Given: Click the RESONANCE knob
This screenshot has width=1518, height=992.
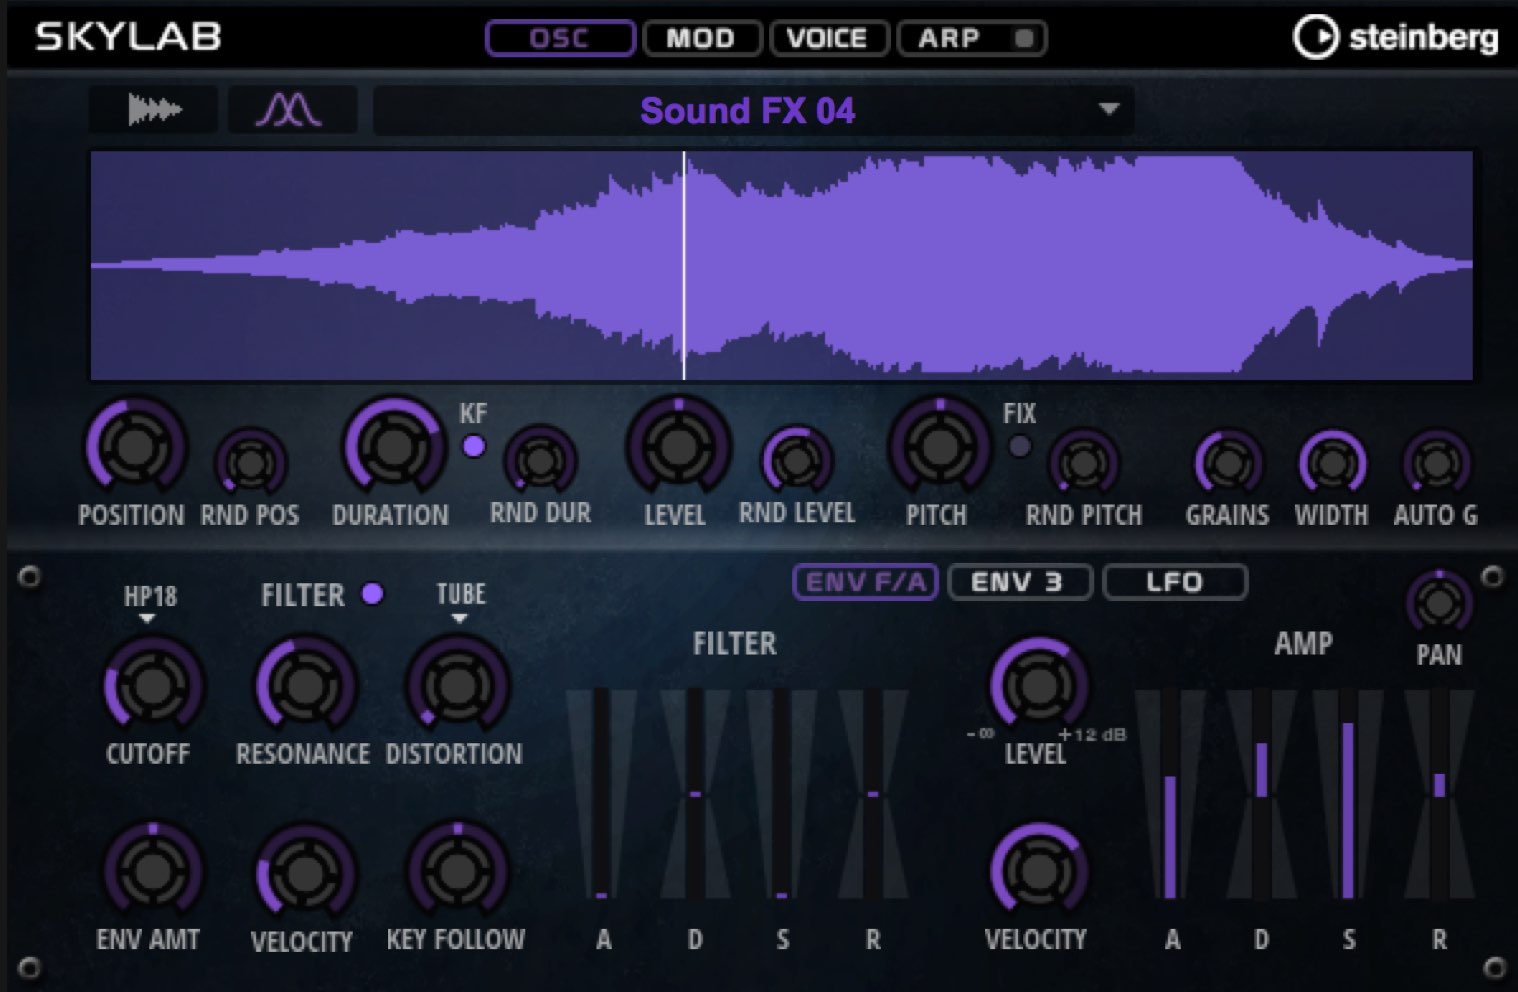Looking at the screenshot, I should (305, 685).
